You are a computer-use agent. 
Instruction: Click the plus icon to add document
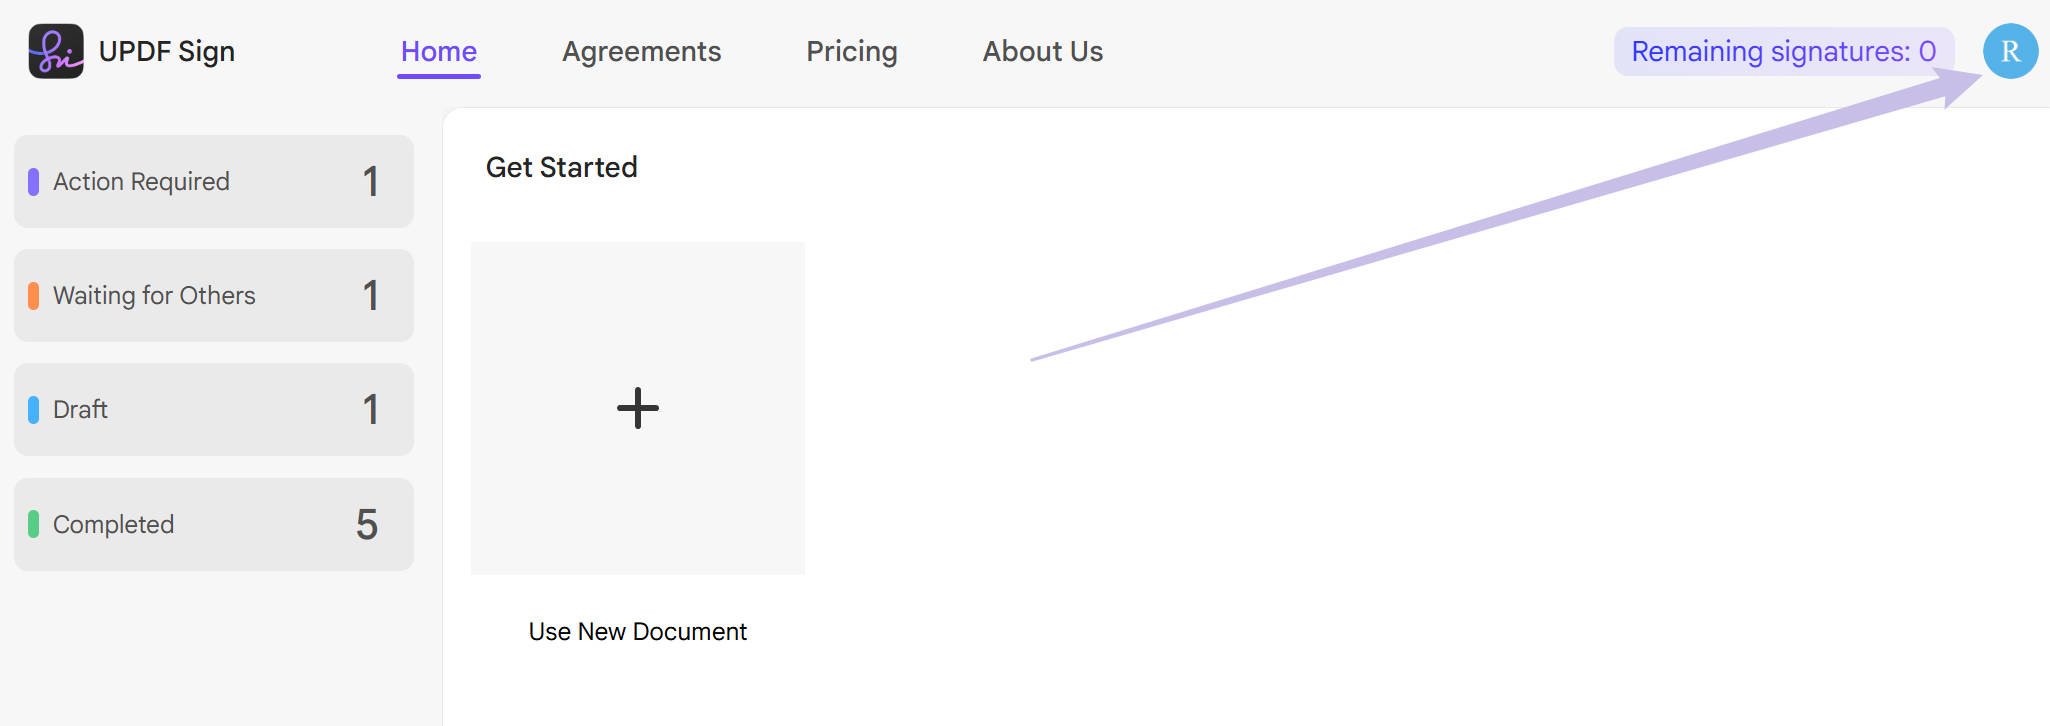638,408
